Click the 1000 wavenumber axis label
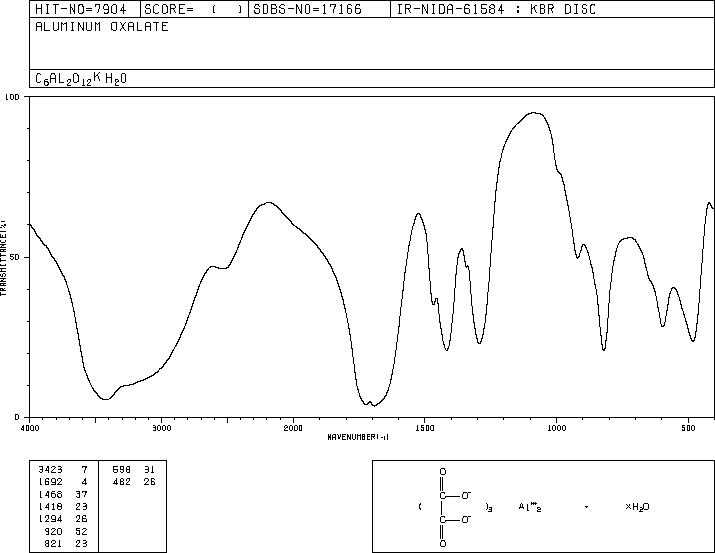 556,428
